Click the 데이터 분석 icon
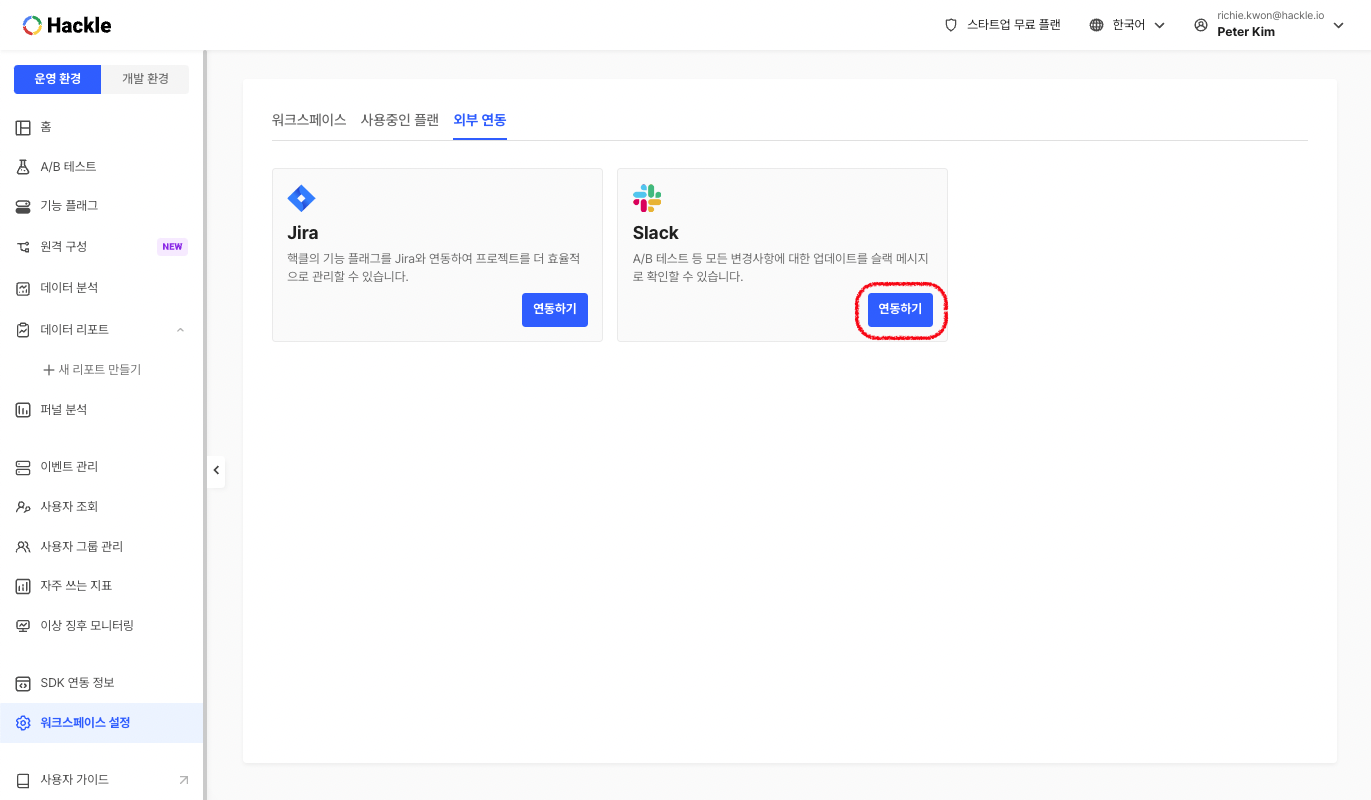 click(23, 288)
